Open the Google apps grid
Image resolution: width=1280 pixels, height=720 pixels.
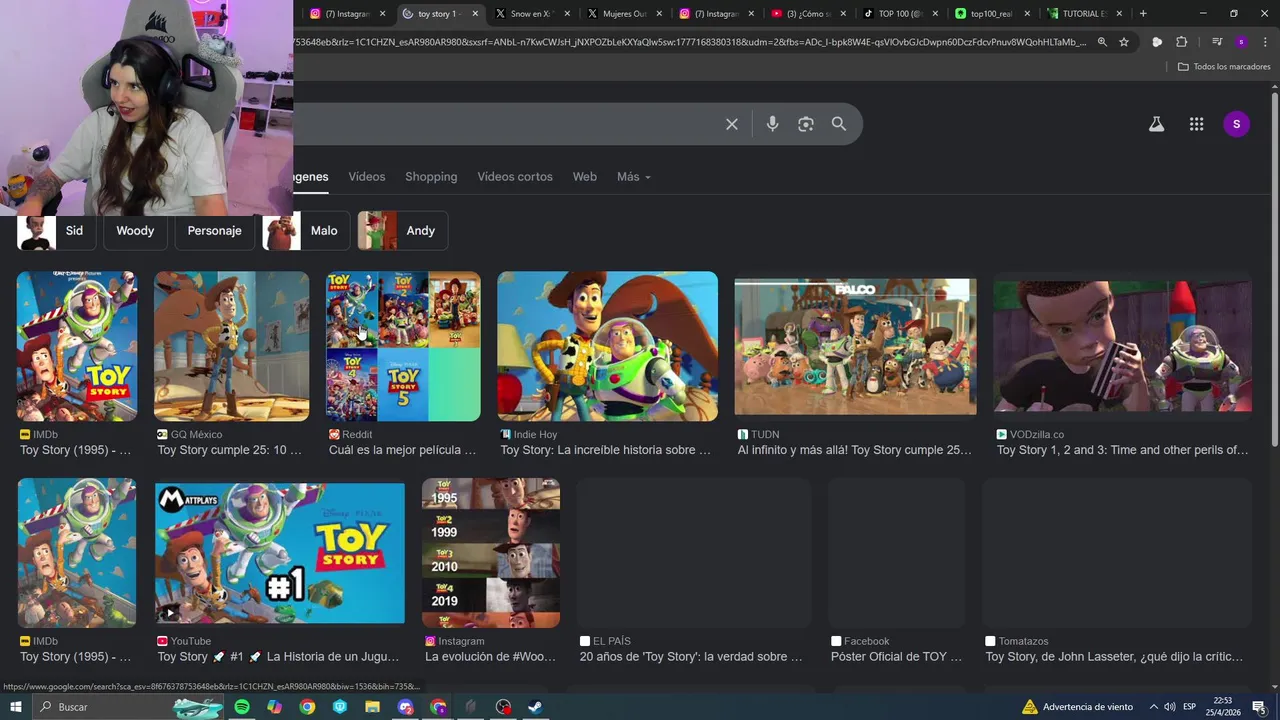(x=1196, y=124)
